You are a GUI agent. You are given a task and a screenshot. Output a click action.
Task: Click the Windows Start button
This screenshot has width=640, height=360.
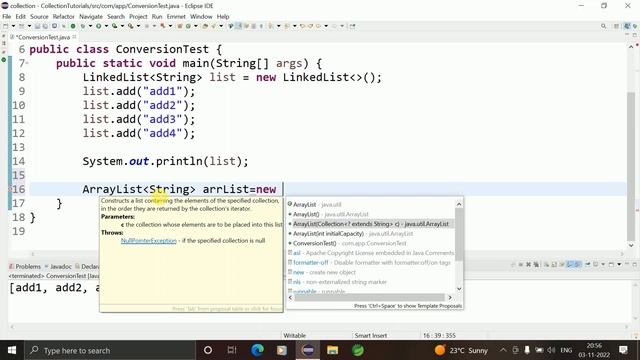pyautogui.click(x=12, y=350)
